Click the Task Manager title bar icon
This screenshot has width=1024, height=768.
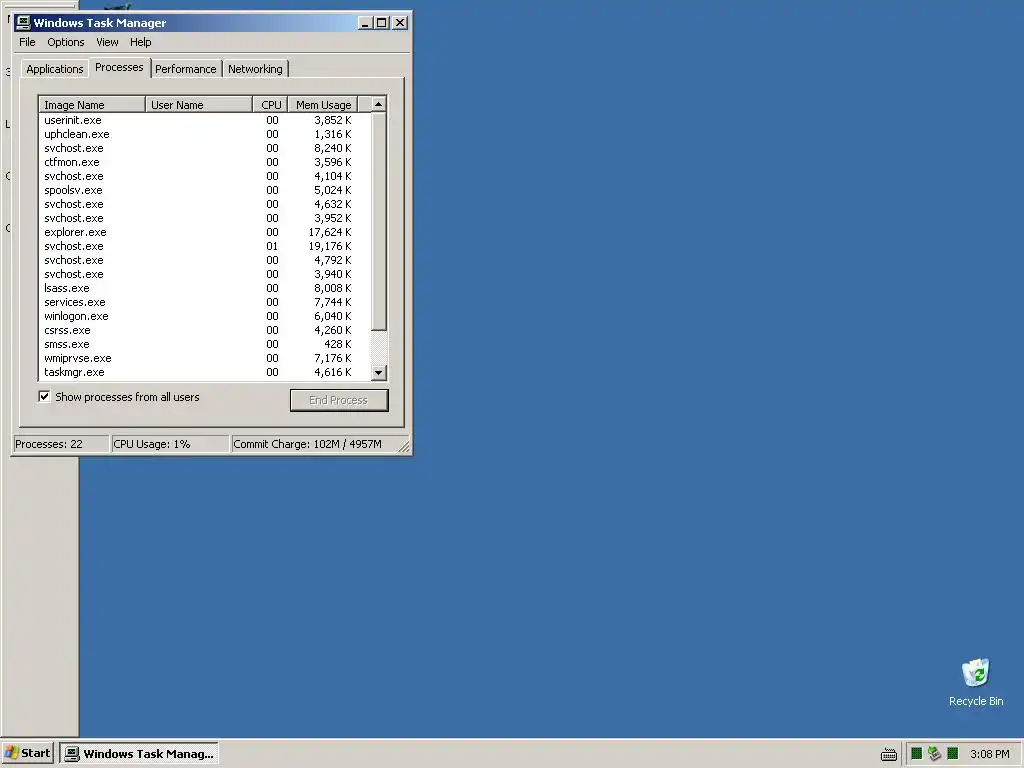tap(24, 23)
